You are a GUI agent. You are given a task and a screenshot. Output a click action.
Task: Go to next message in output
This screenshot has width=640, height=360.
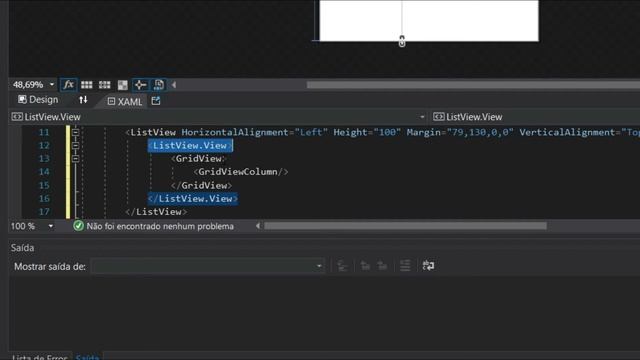tap(382, 266)
